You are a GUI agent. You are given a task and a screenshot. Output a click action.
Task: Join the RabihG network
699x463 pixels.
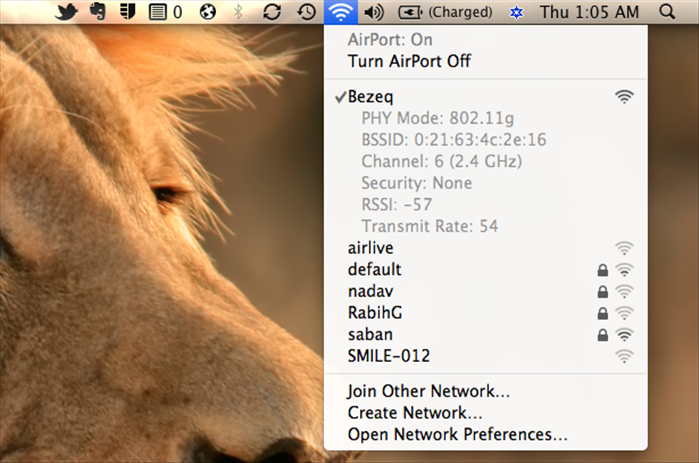coord(486,313)
